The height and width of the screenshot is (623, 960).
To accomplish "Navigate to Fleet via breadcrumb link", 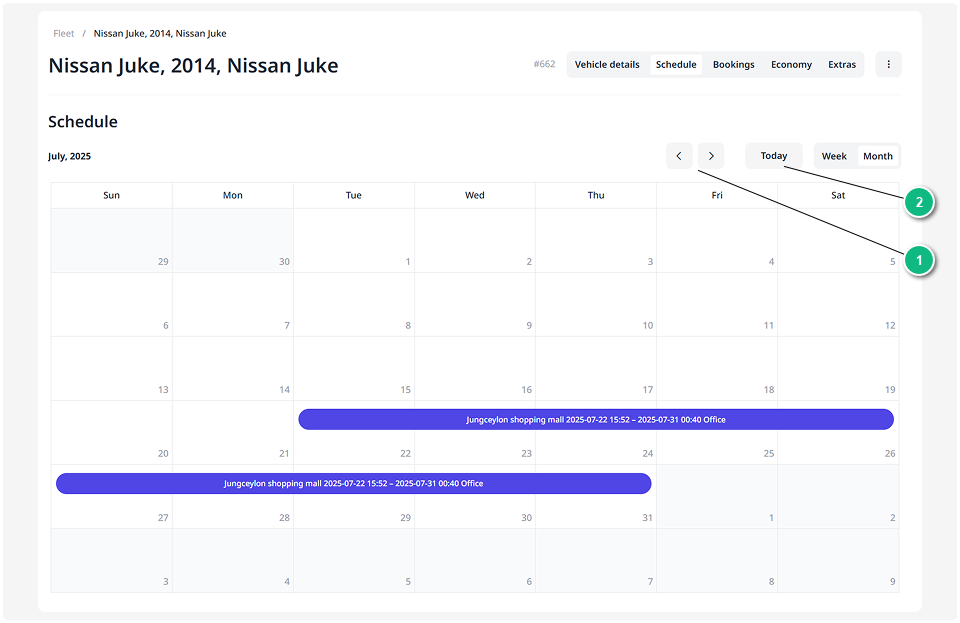I will tap(64, 34).
